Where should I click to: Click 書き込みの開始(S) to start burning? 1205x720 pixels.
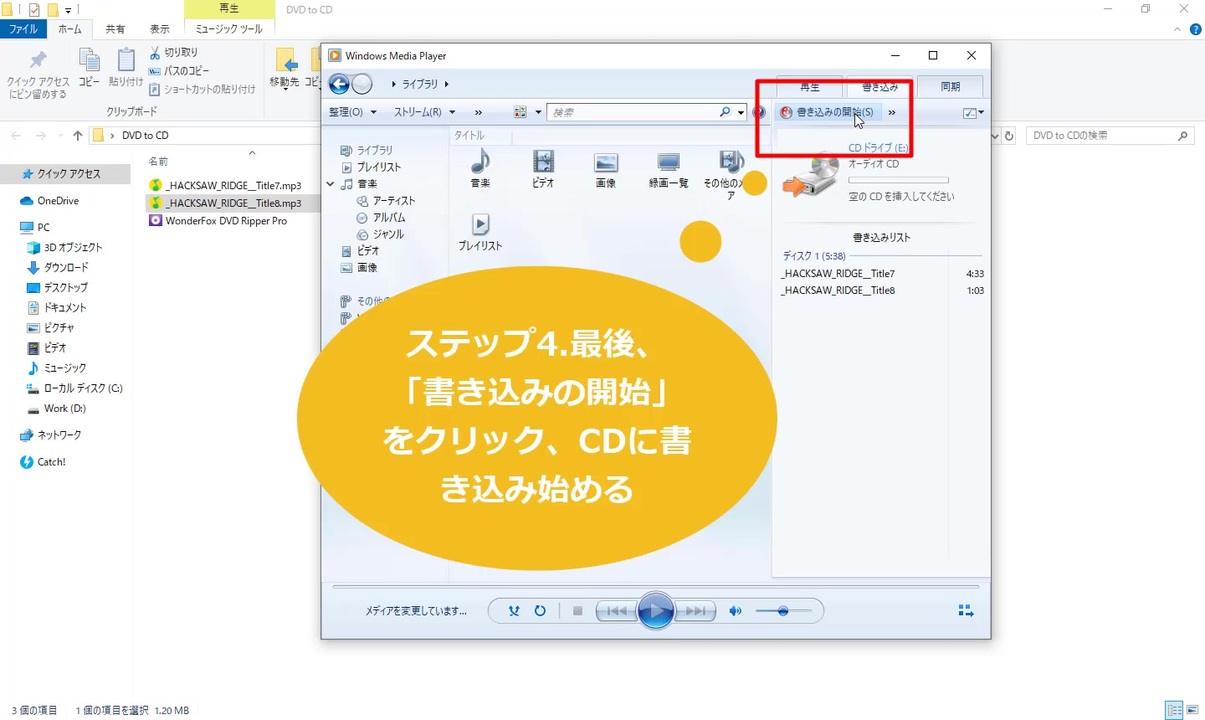coord(826,112)
